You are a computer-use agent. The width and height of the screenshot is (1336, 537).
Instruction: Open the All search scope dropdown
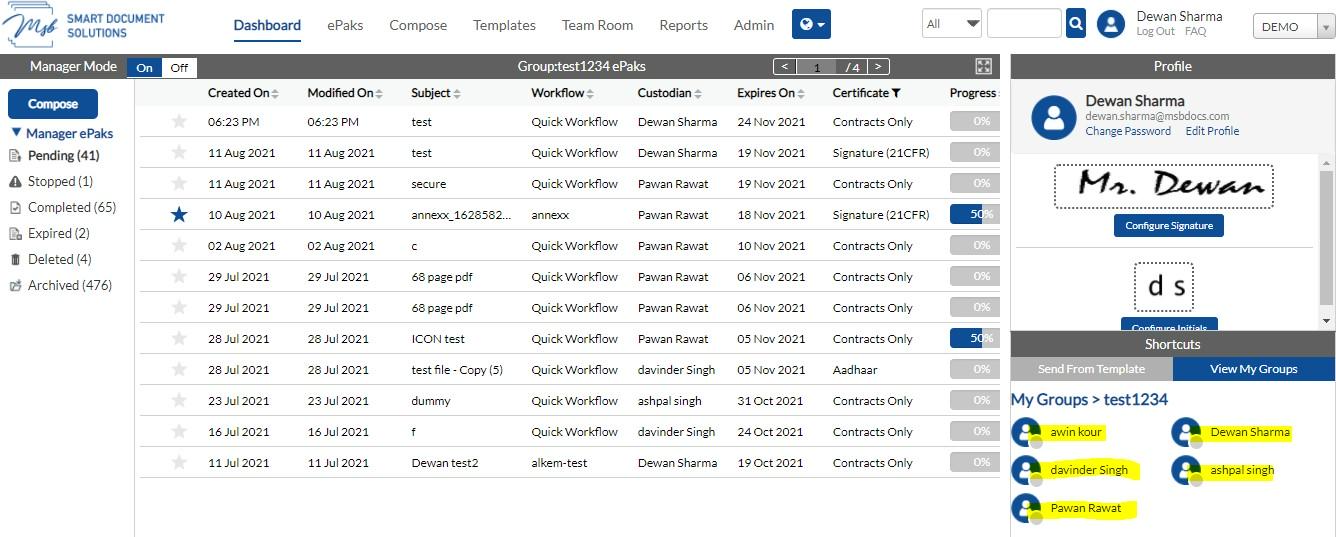pos(951,24)
